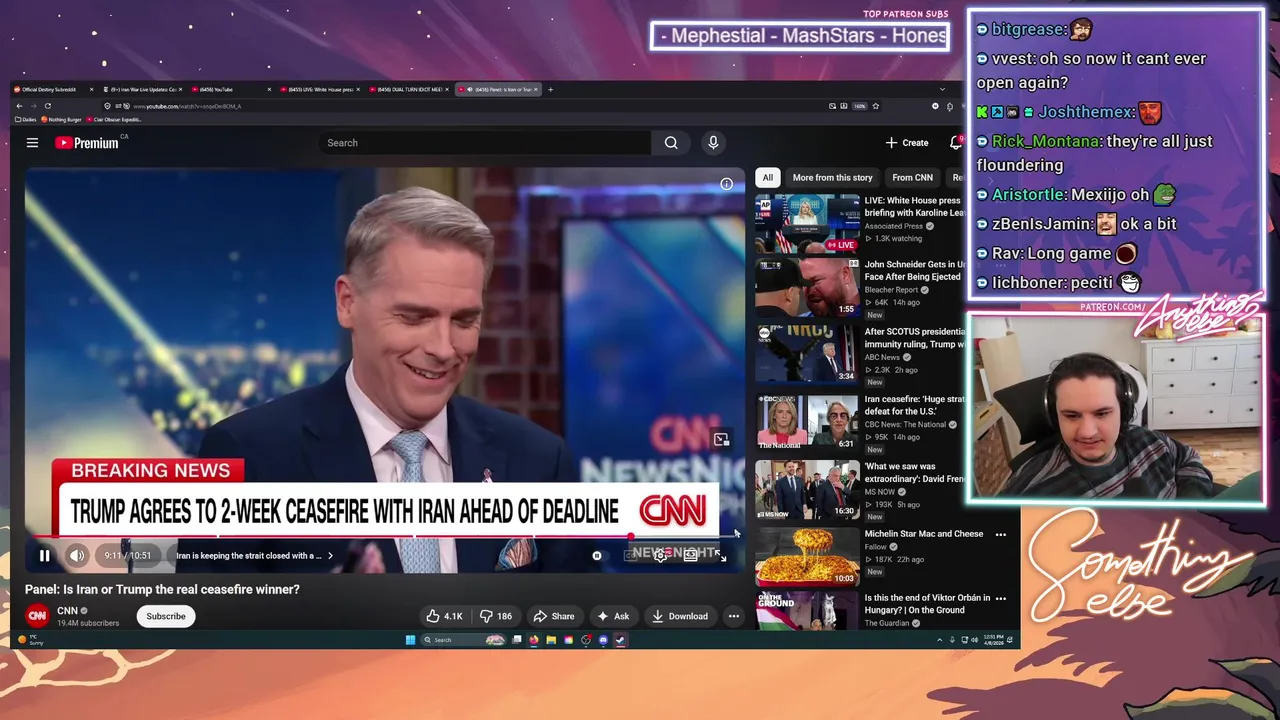Switch to DUAL TURN IDIOT MEET tab
Screen dimensions: 1280x720
(x=408, y=89)
